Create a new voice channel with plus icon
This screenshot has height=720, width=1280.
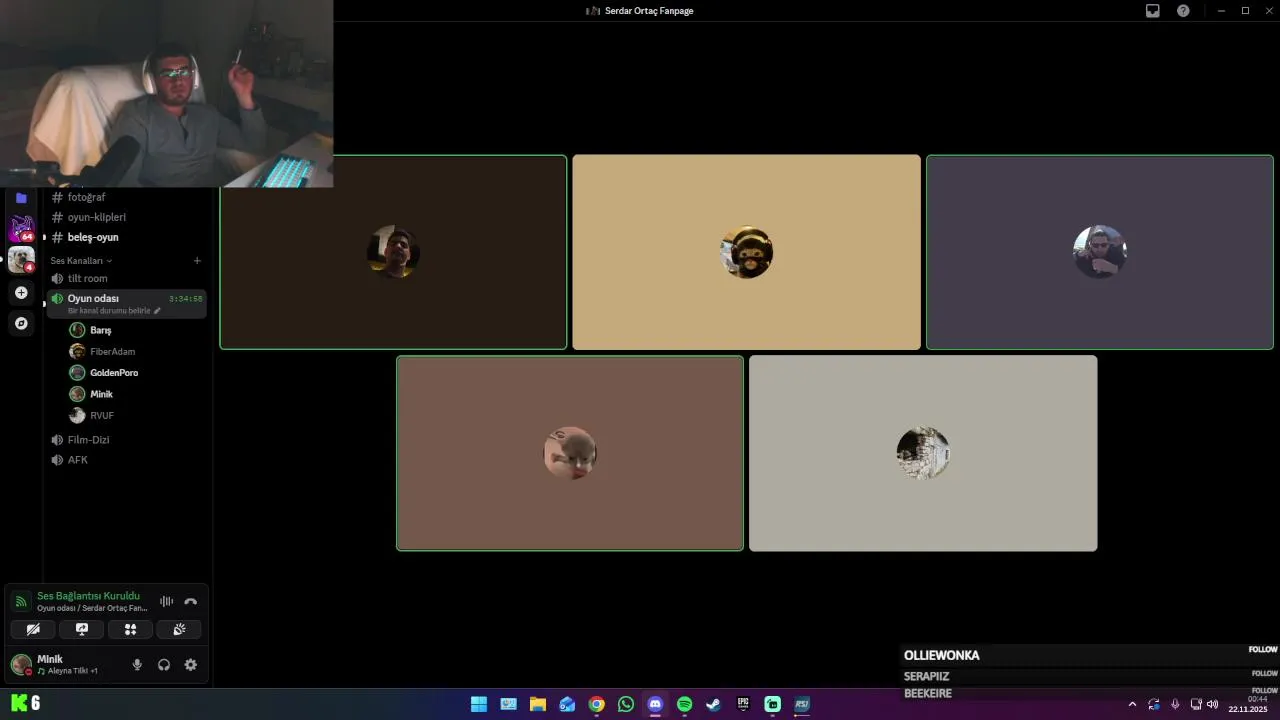pyautogui.click(x=197, y=260)
